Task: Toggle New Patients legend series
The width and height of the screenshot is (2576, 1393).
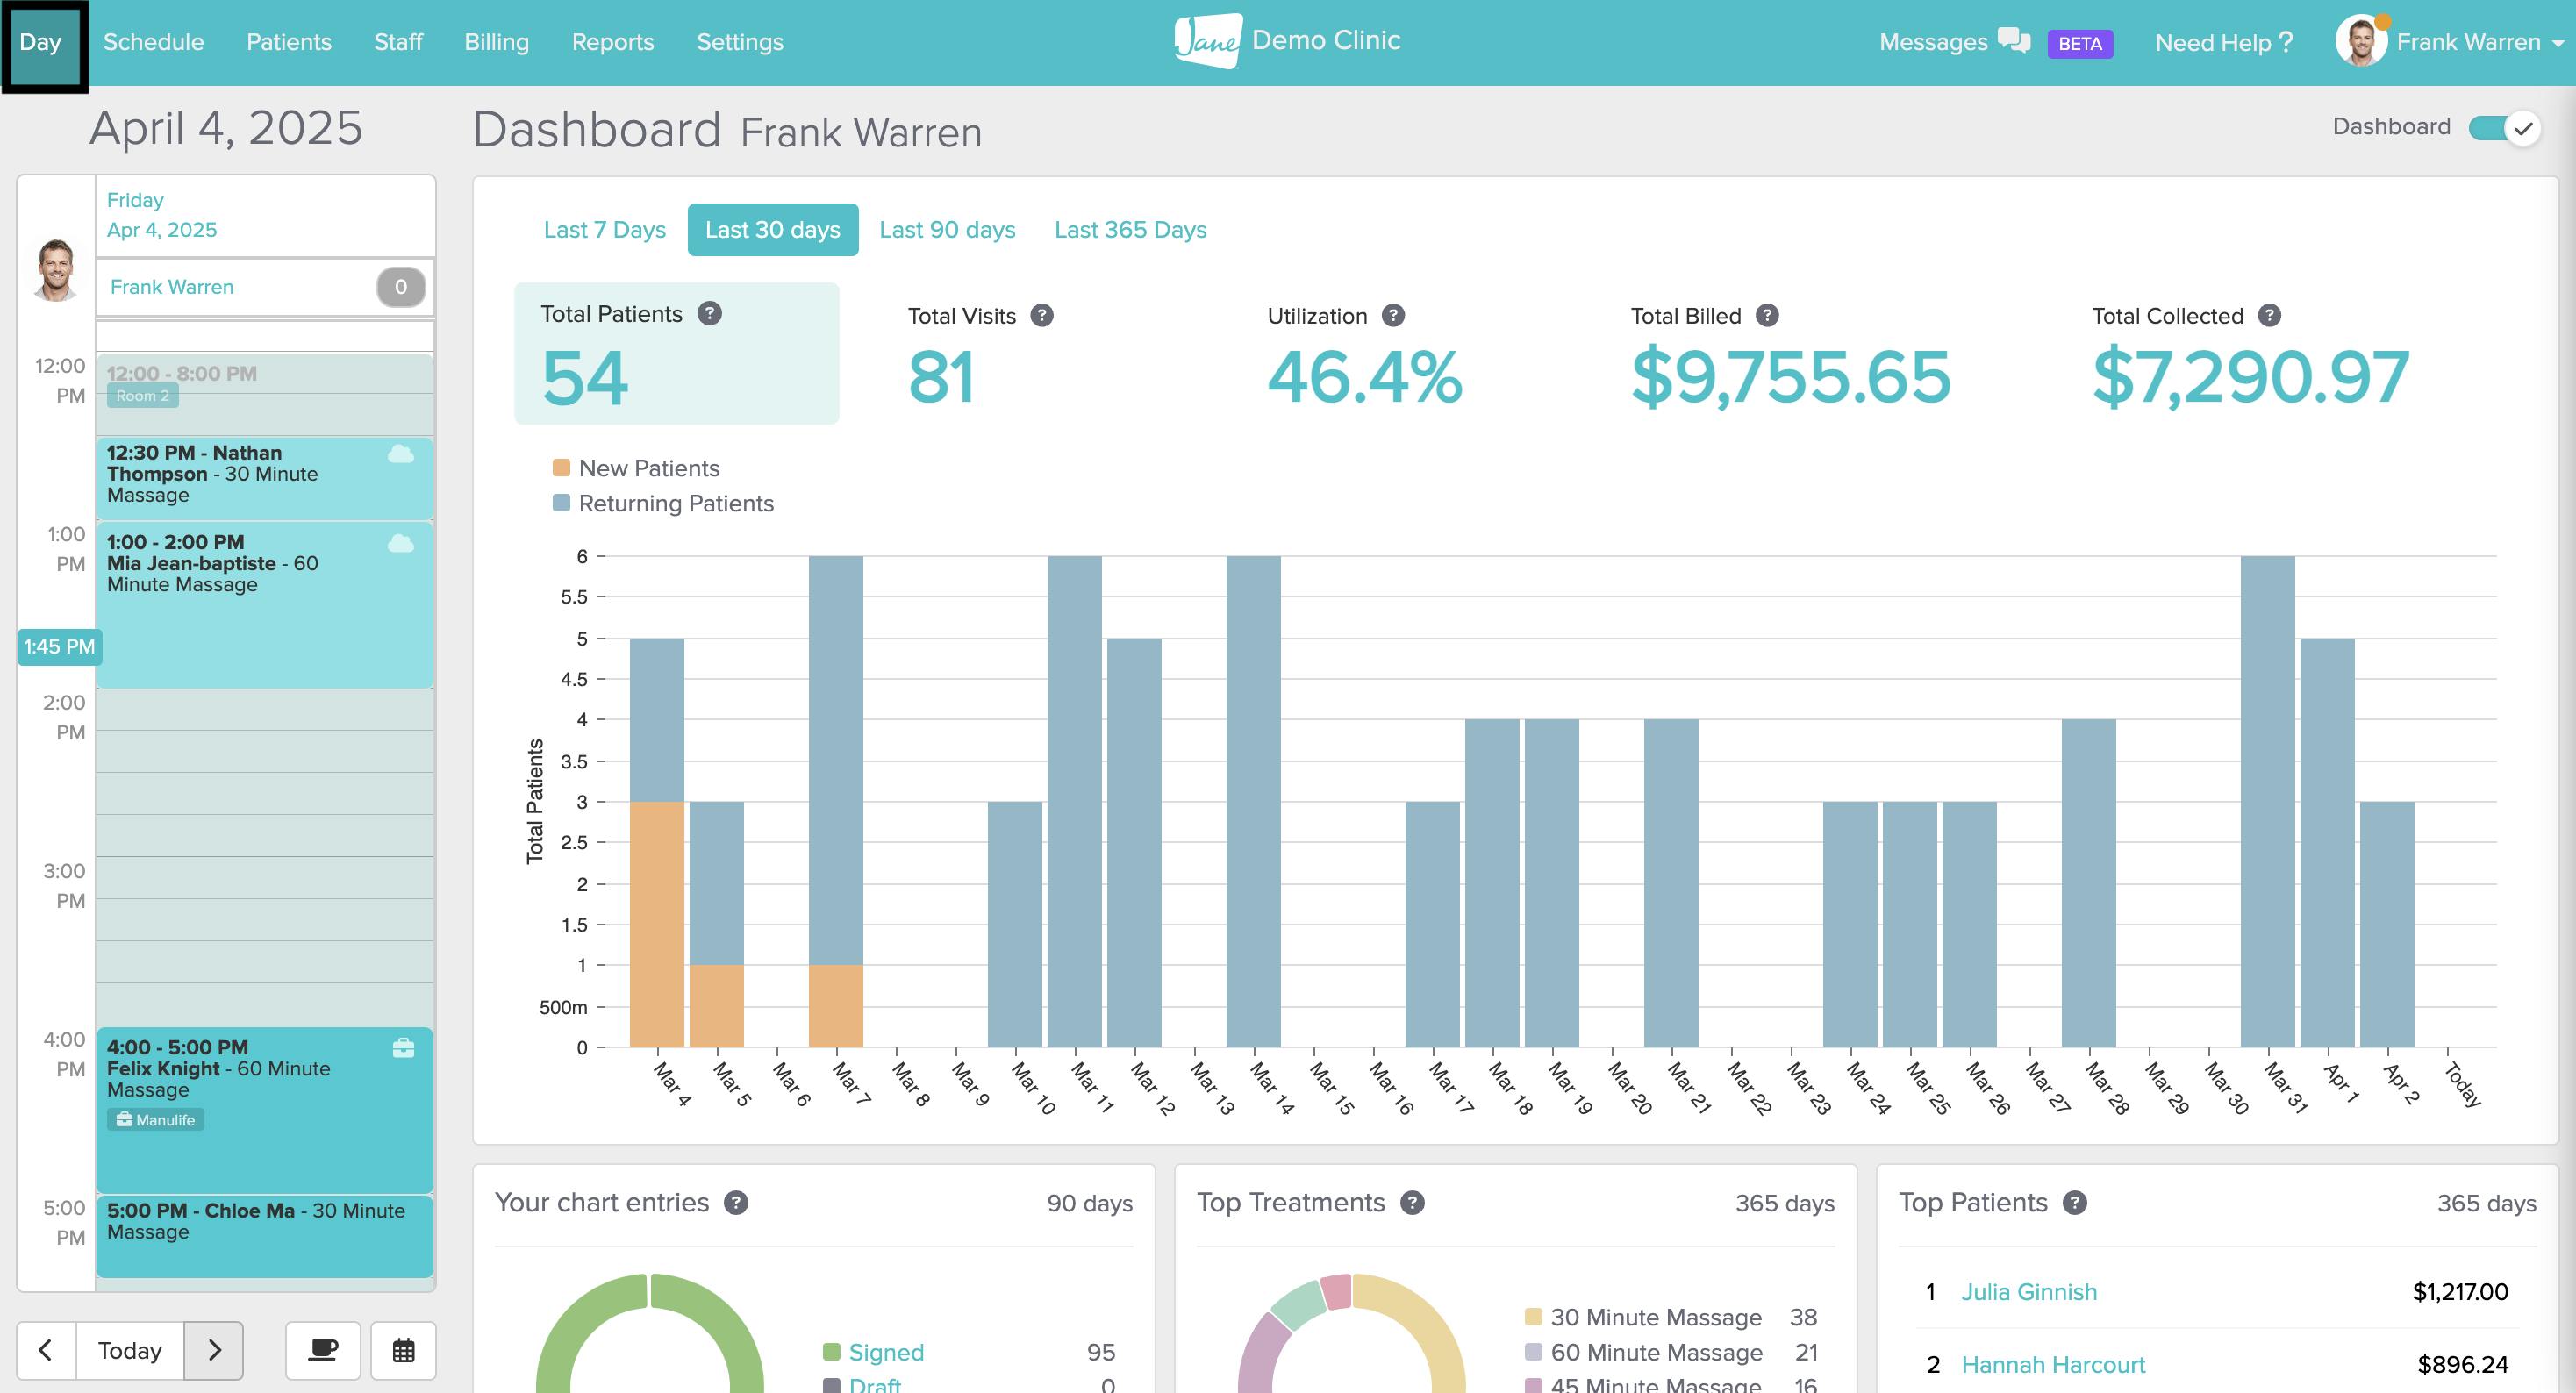Action: click(636, 468)
